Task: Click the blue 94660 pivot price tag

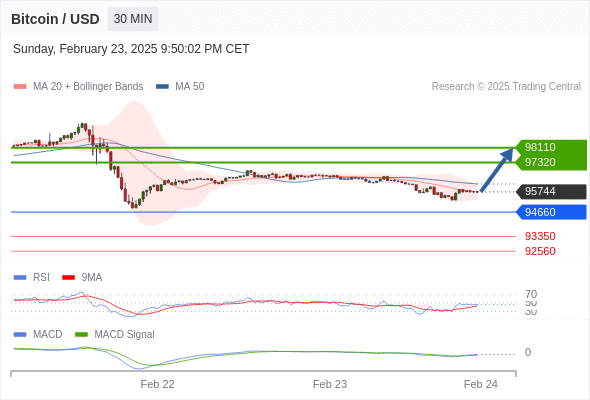Action: pos(551,212)
